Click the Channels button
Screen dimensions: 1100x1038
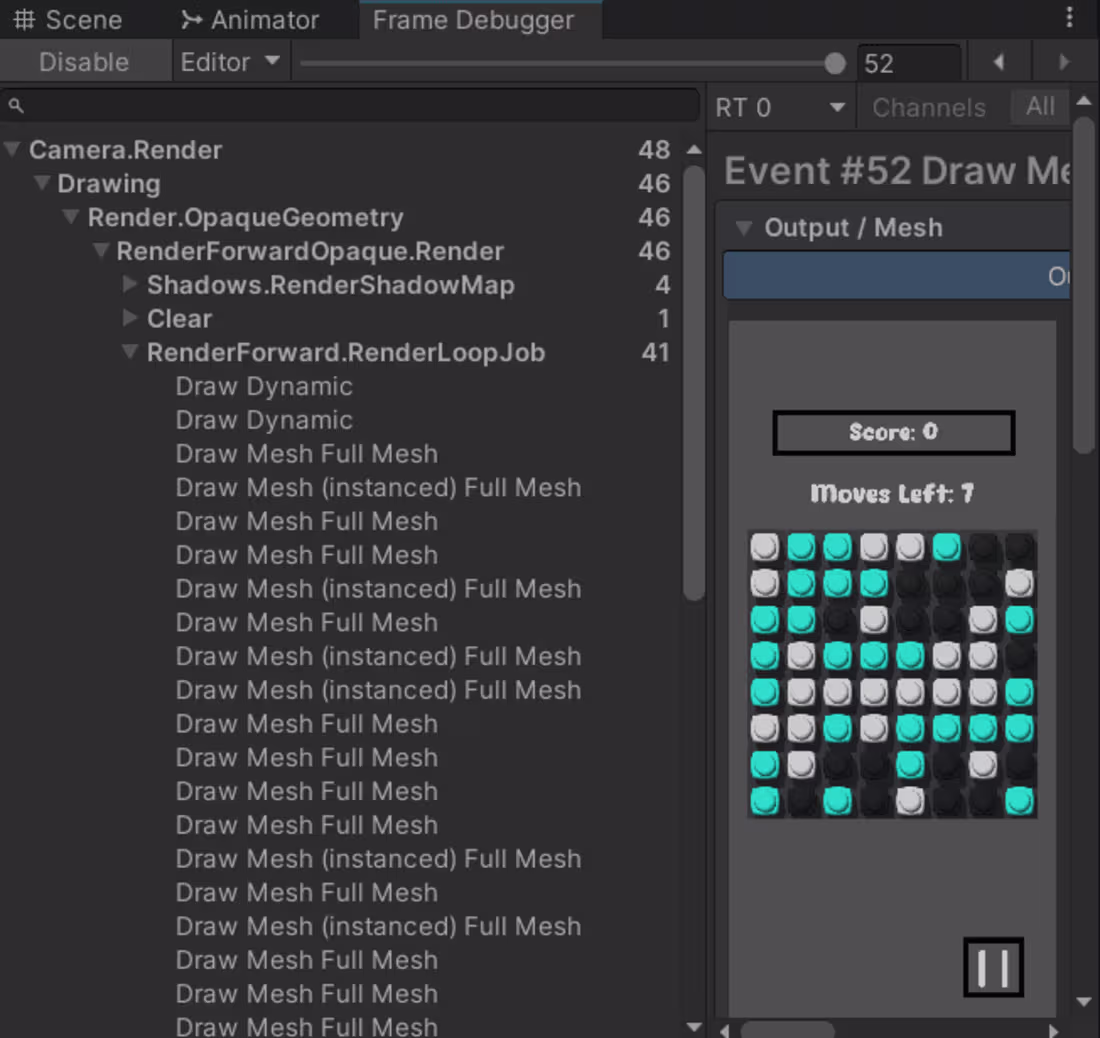coord(929,107)
